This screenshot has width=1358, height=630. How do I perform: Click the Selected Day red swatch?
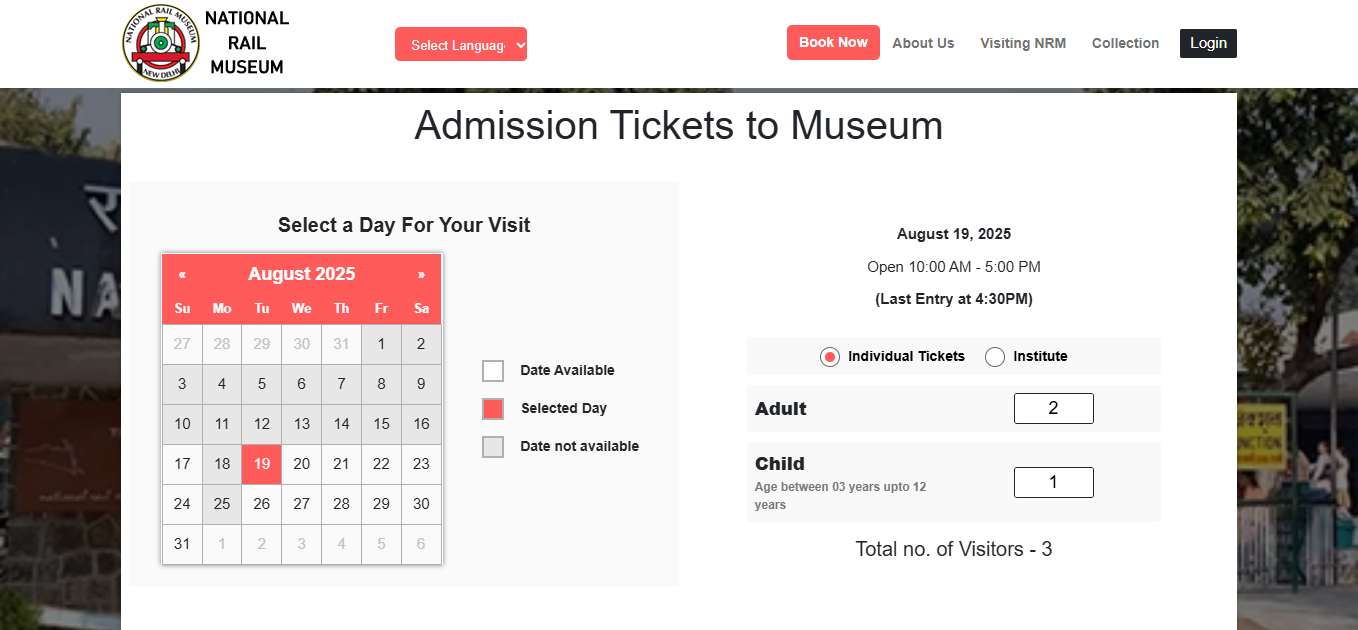click(493, 409)
